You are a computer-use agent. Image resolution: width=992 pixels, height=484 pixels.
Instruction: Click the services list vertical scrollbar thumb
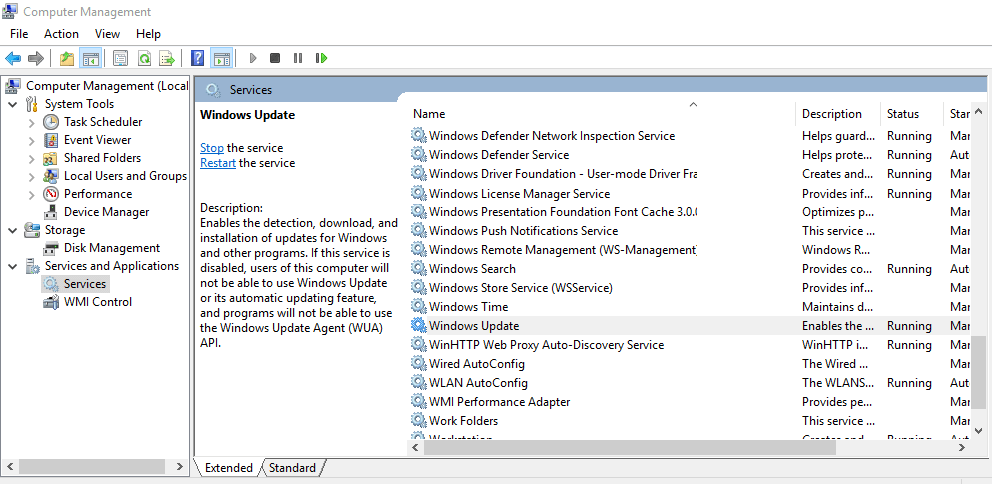978,371
